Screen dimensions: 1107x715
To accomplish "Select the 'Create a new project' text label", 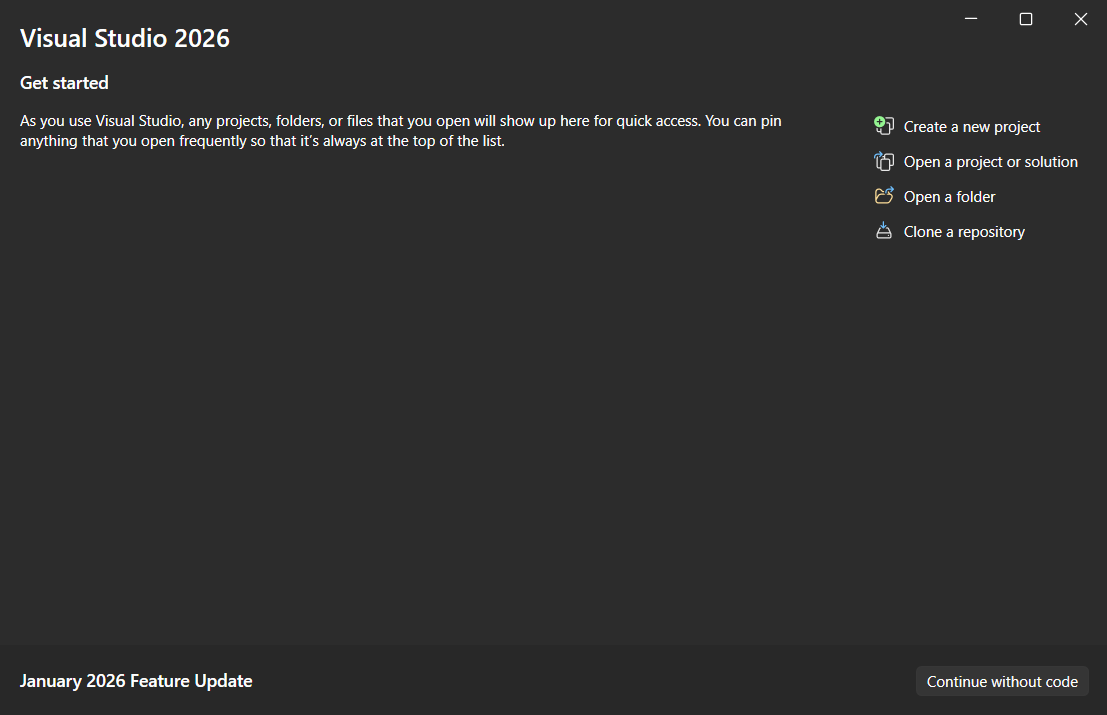I will [971, 127].
